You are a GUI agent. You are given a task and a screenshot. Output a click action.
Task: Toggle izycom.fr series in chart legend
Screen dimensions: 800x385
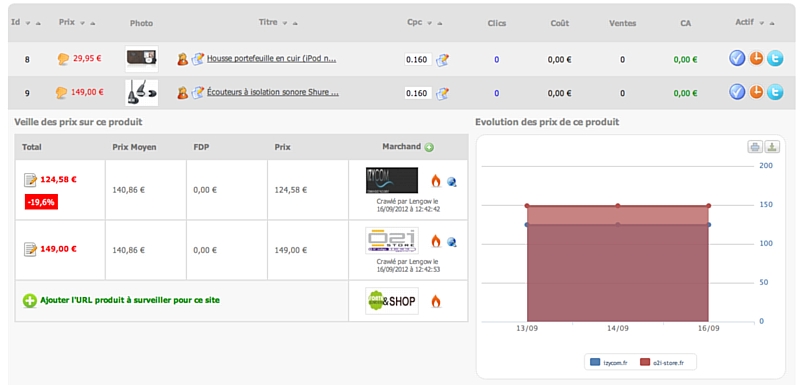pos(609,363)
